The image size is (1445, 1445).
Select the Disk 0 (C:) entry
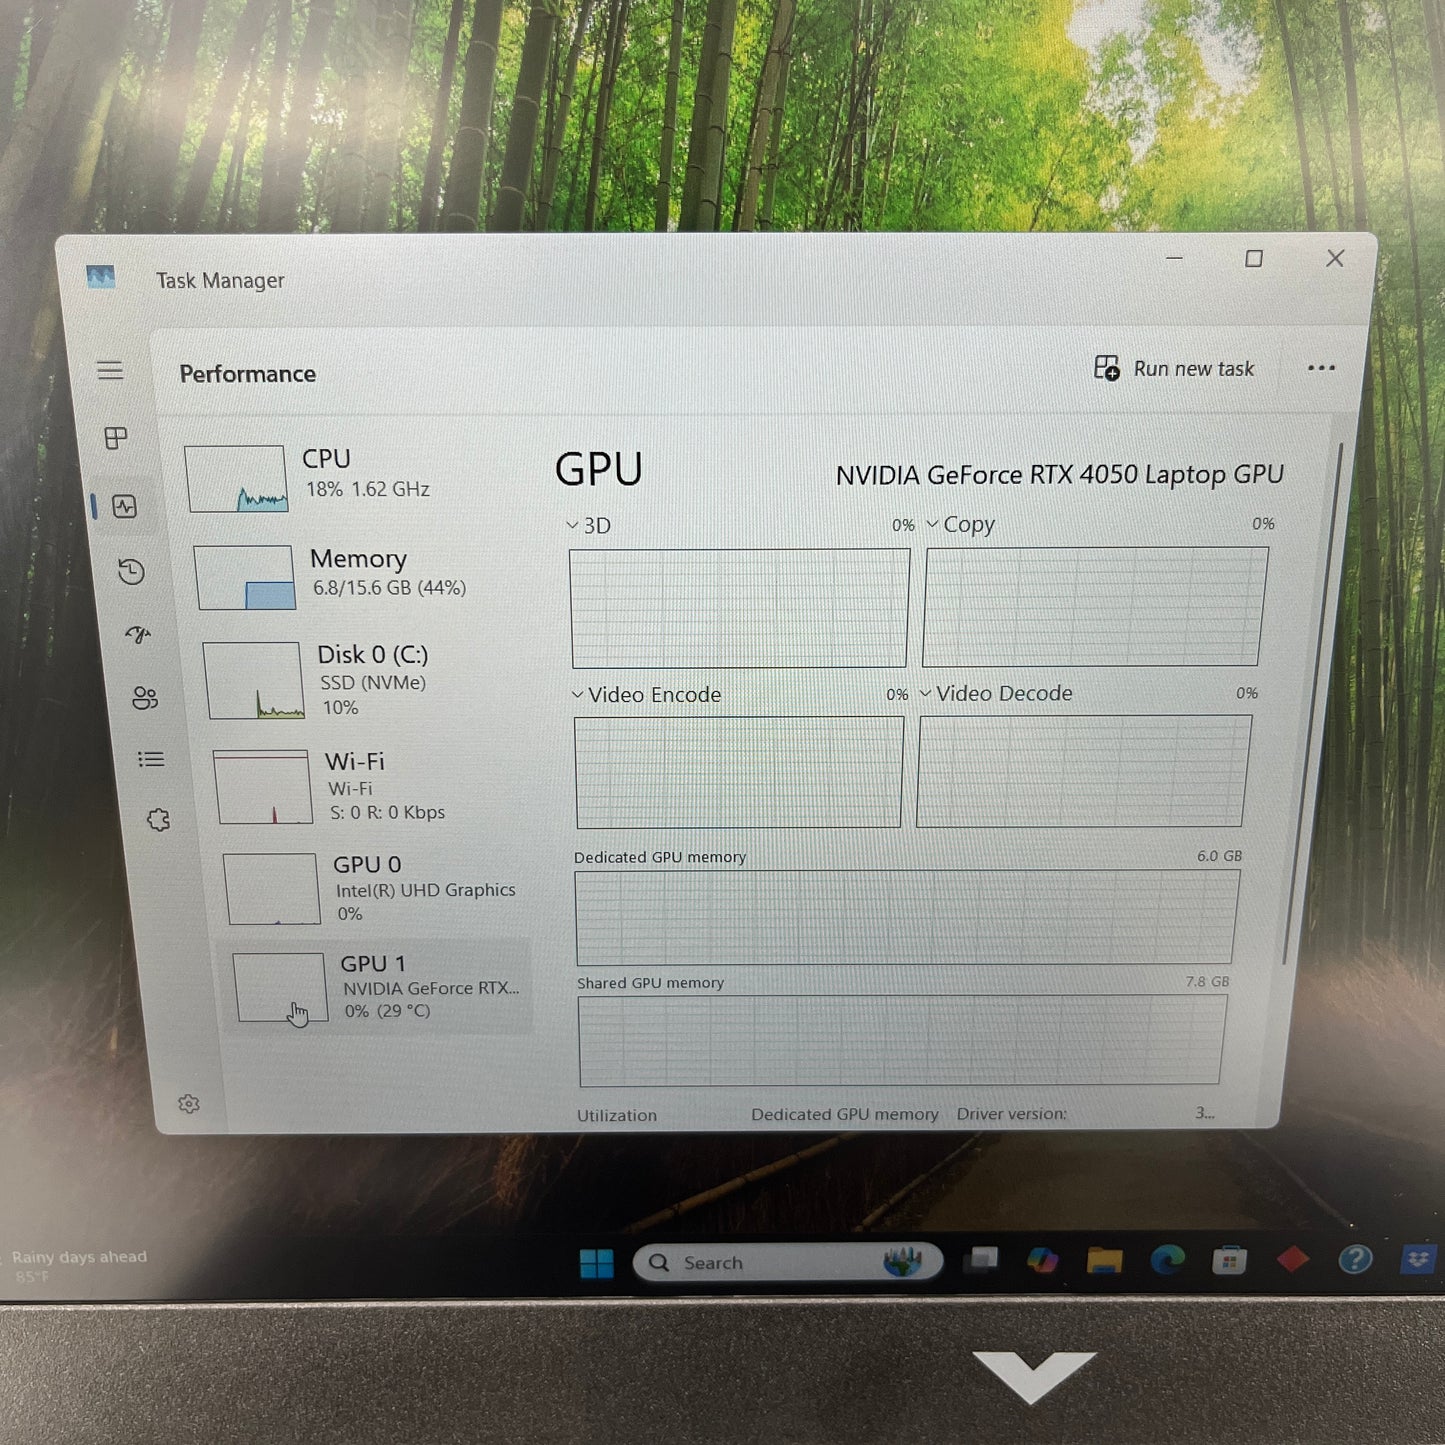365,680
